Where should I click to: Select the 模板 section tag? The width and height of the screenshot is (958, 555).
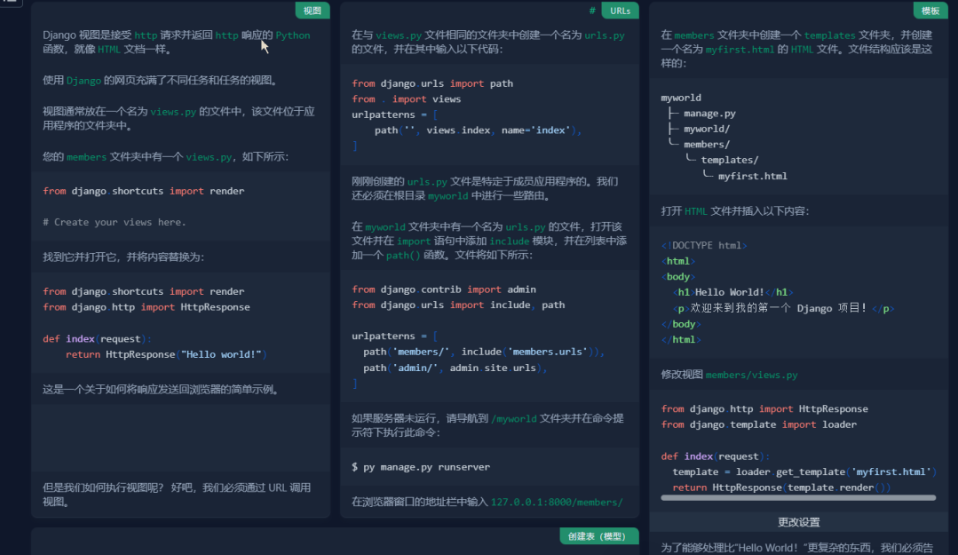(x=930, y=10)
